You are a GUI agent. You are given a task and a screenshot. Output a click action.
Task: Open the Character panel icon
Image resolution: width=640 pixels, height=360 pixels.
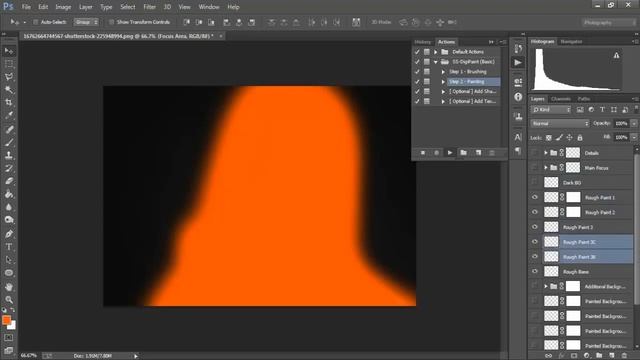pyautogui.click(x=518, y=137)
